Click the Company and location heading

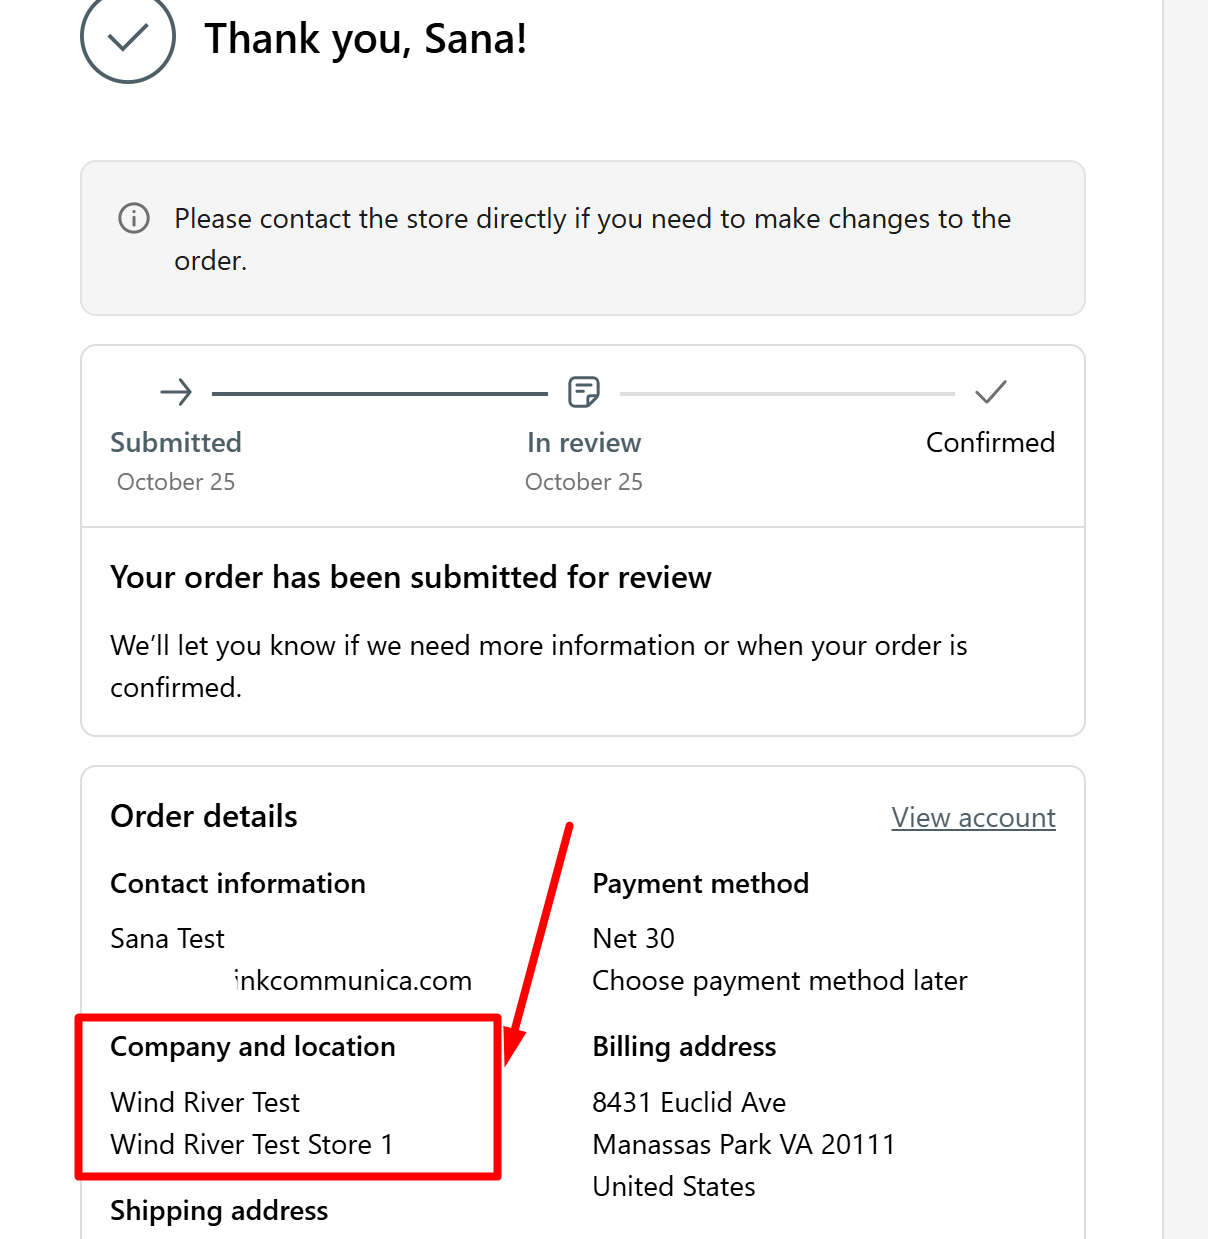(x=253, y=1047)
